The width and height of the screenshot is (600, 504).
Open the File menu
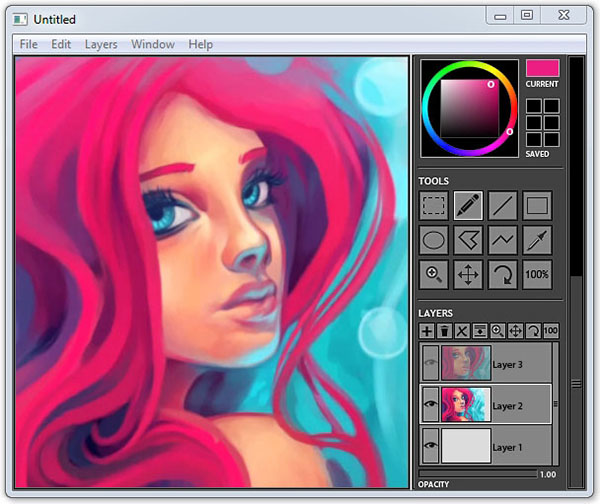tap(28, 44)
